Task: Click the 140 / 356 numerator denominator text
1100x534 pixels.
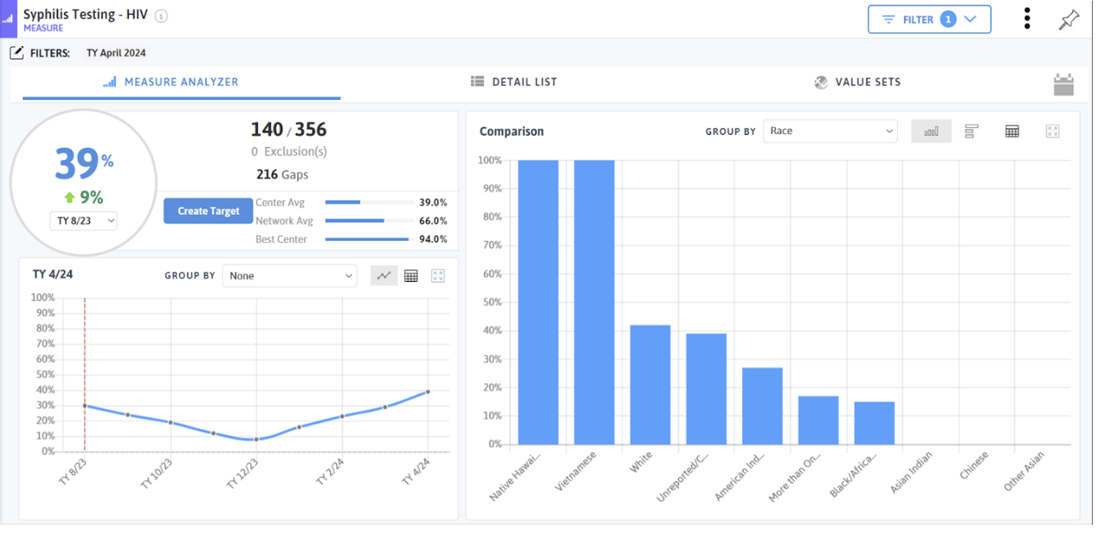Action: [288, 129]
